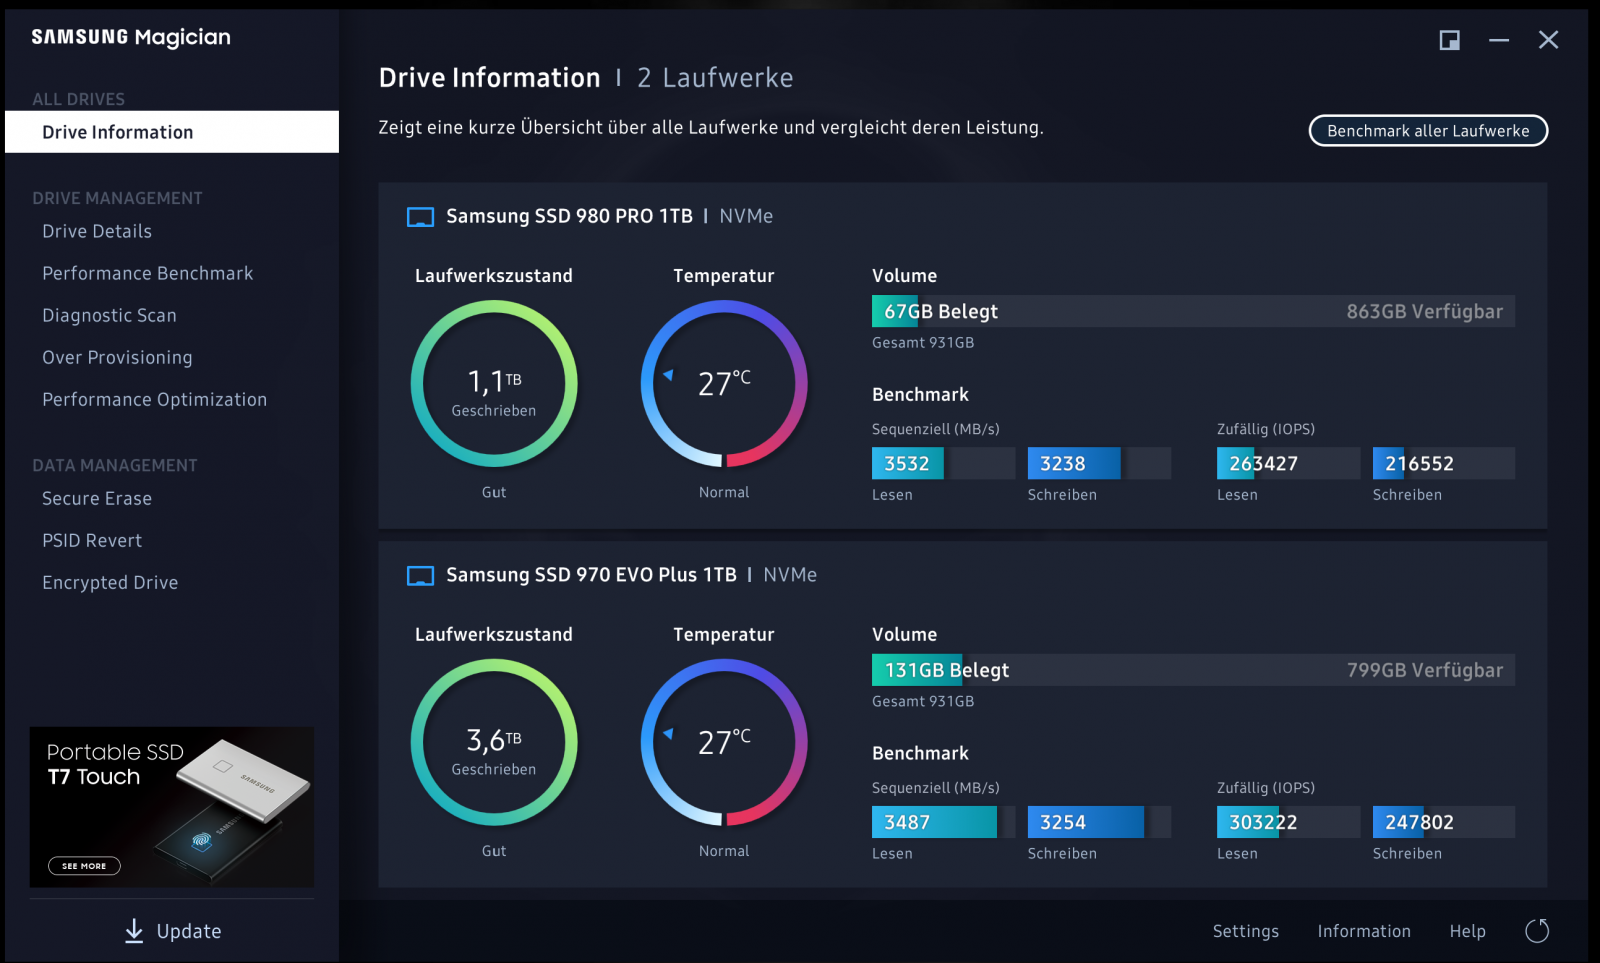
Task: Click the 3,6TB Geschrieben health gauge
Action: (494, 742)
